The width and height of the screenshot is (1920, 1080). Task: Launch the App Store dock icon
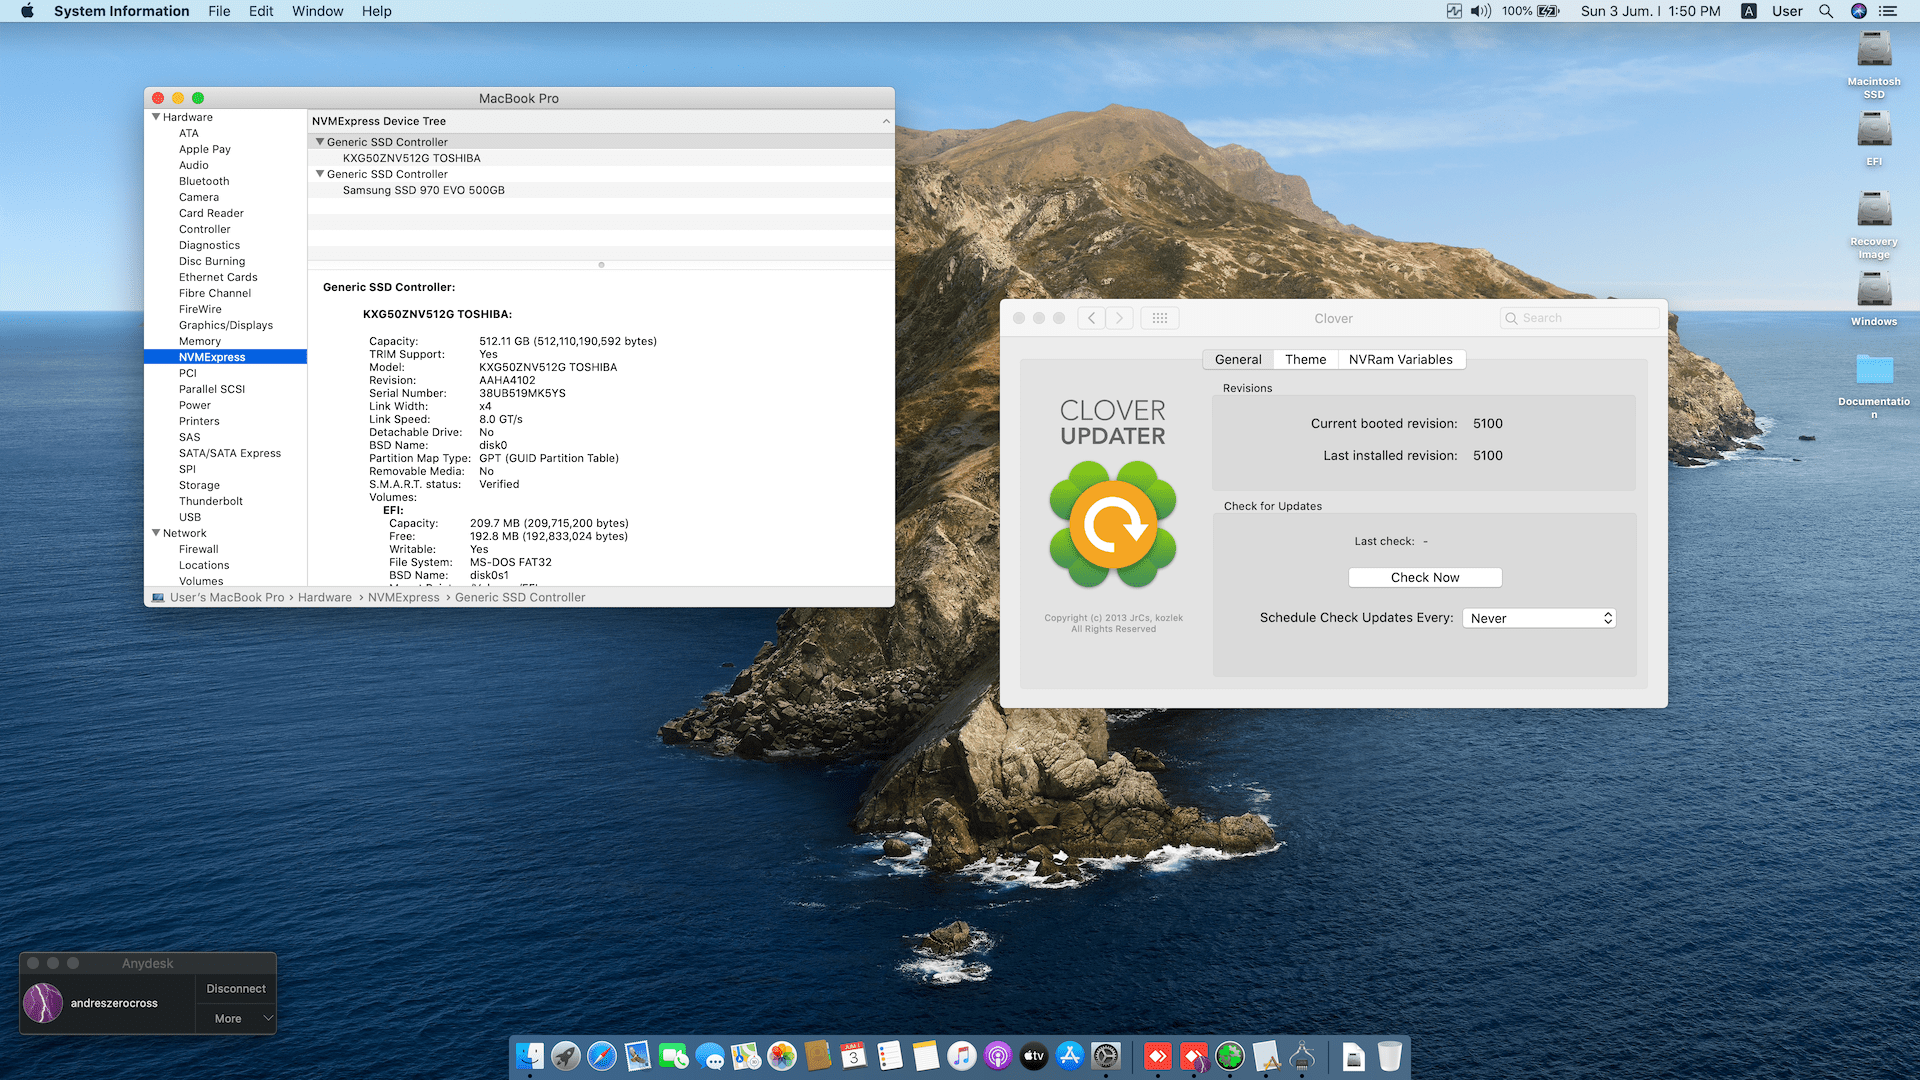1070,1056
